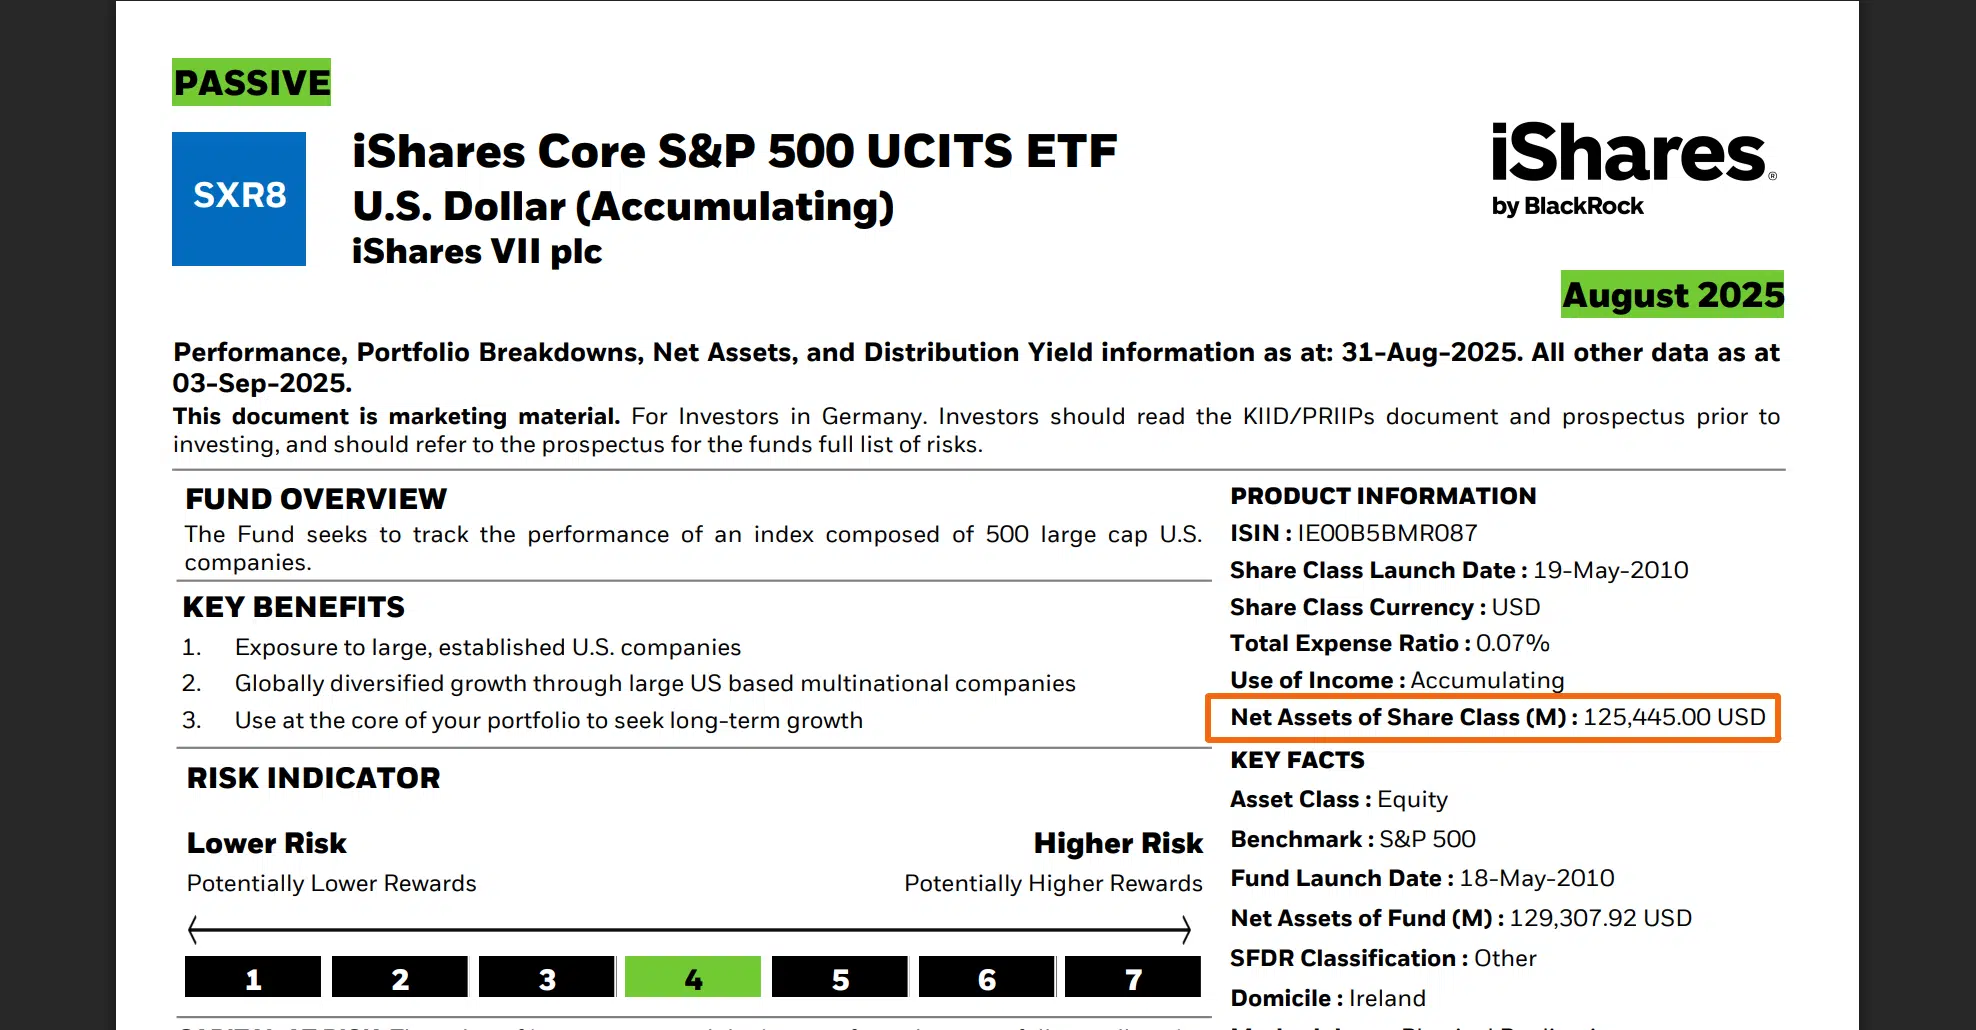
Task: Click risk indicator box number 5
Action: click(839, 978)
